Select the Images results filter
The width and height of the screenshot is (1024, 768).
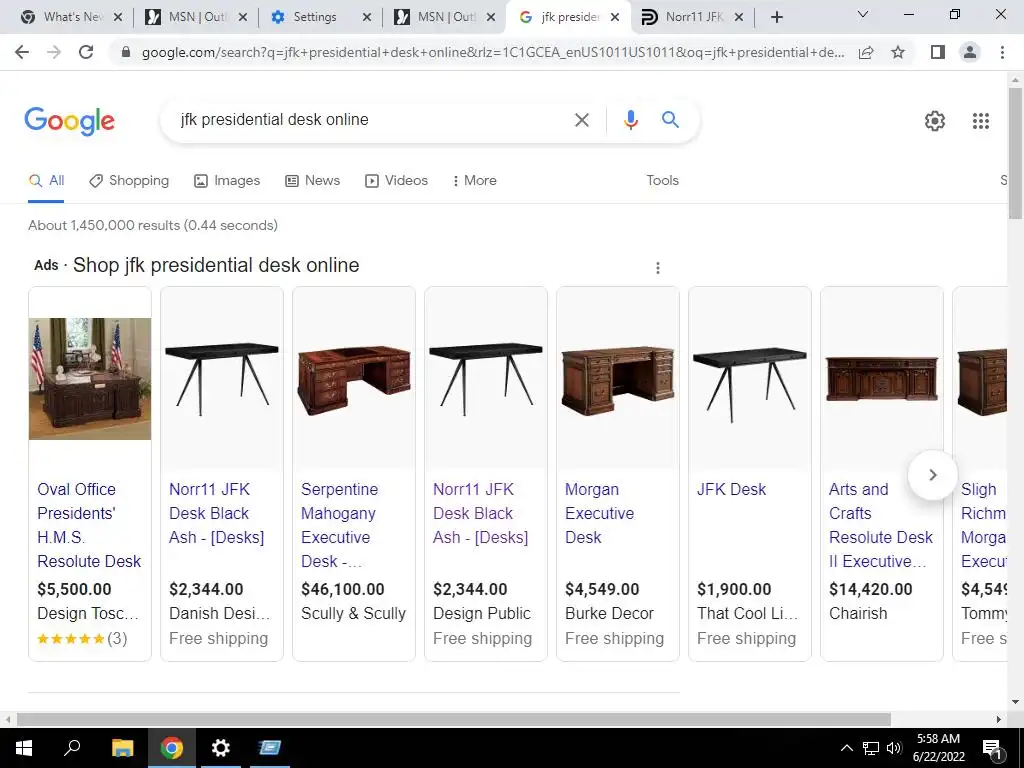click(x=227, y=181)
